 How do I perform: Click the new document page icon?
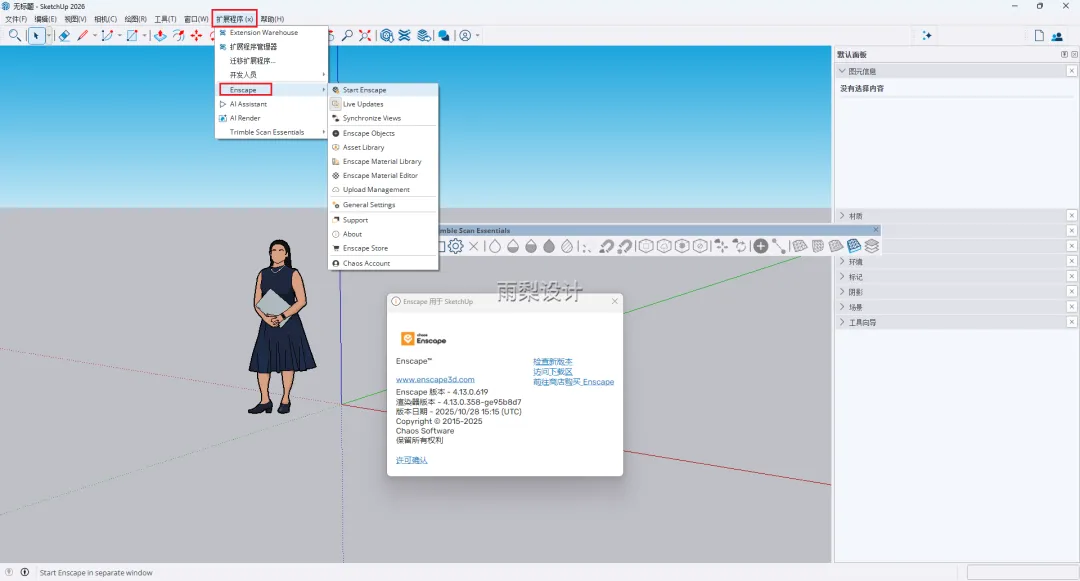1039,35
